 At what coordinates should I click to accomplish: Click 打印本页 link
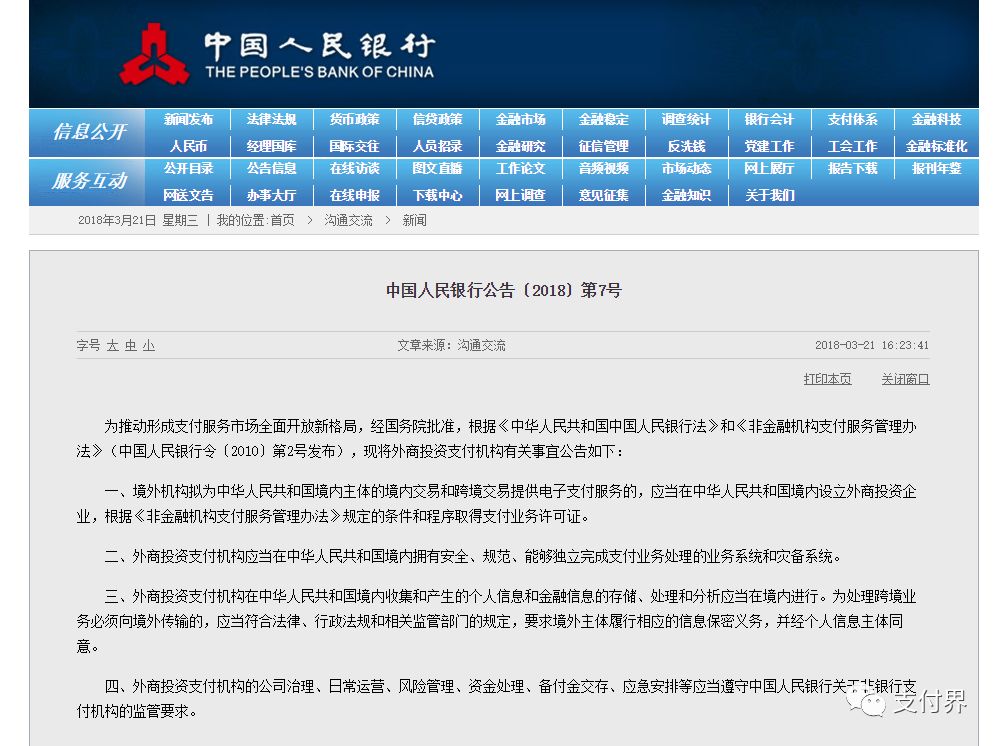point(827,379)
